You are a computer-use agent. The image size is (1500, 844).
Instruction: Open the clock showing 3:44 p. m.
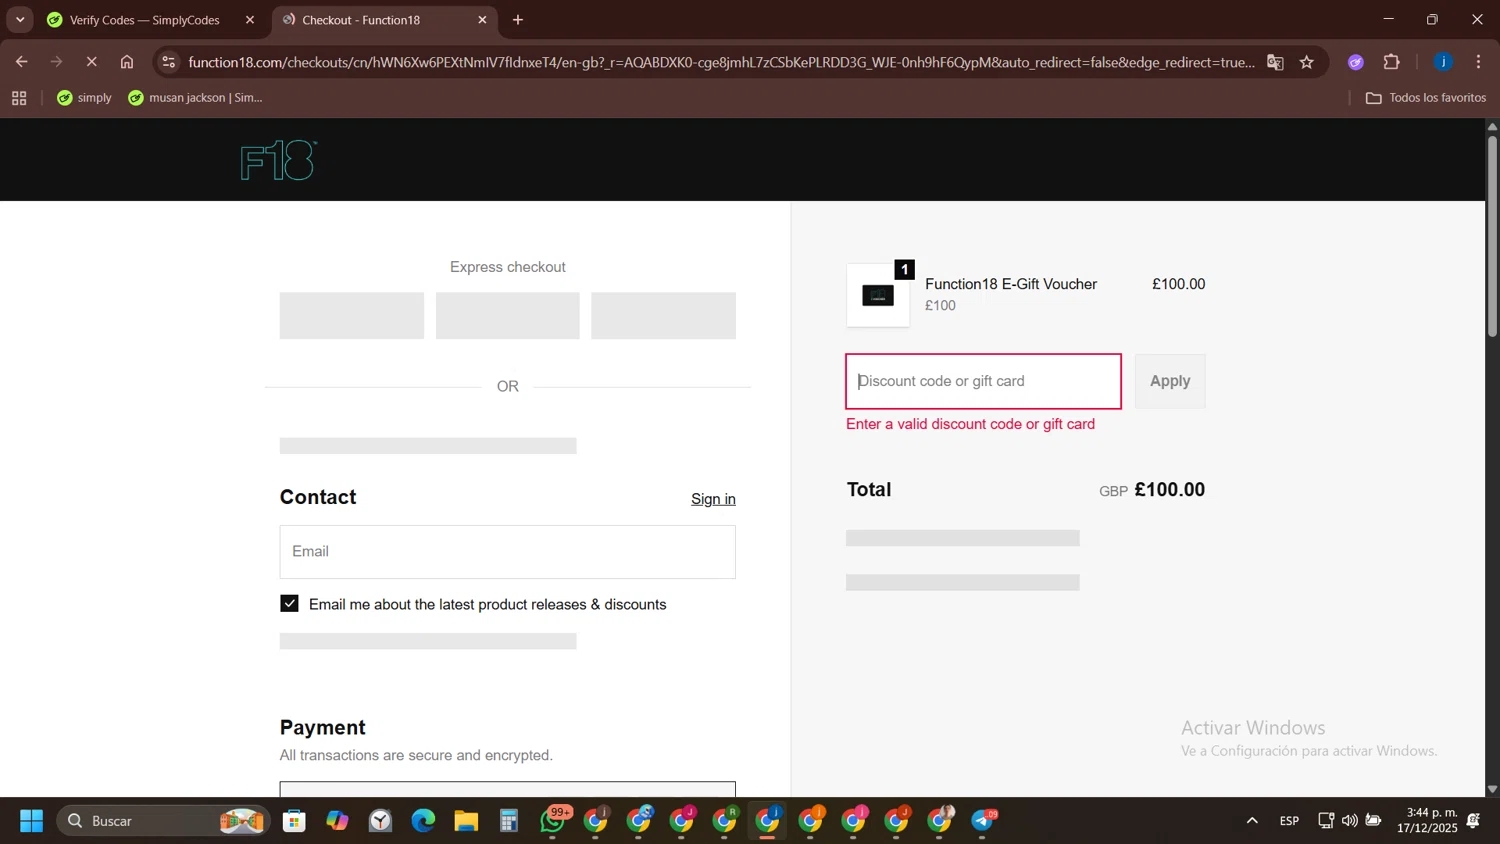(x=1427, y=820)
